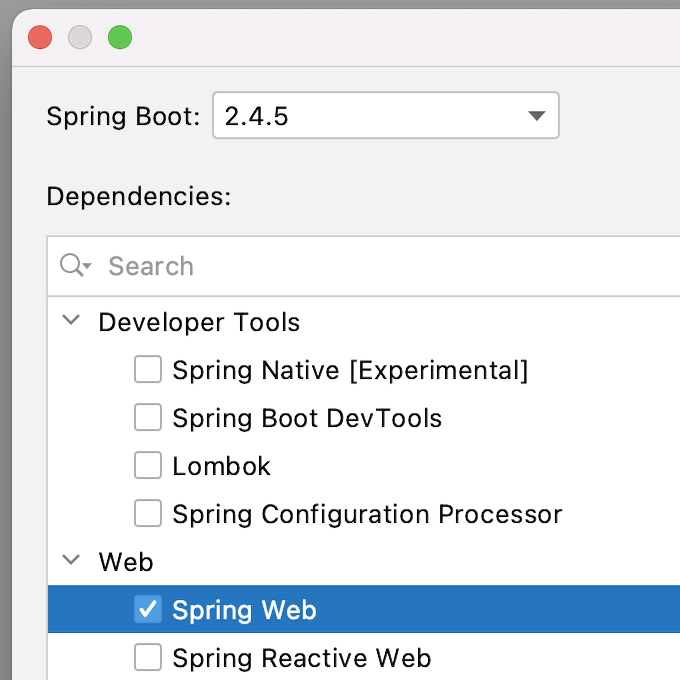Select the Lombok dependency name
Image resolution: width=680 pixels, height=680 pixels.
click(x=221, y=466)
